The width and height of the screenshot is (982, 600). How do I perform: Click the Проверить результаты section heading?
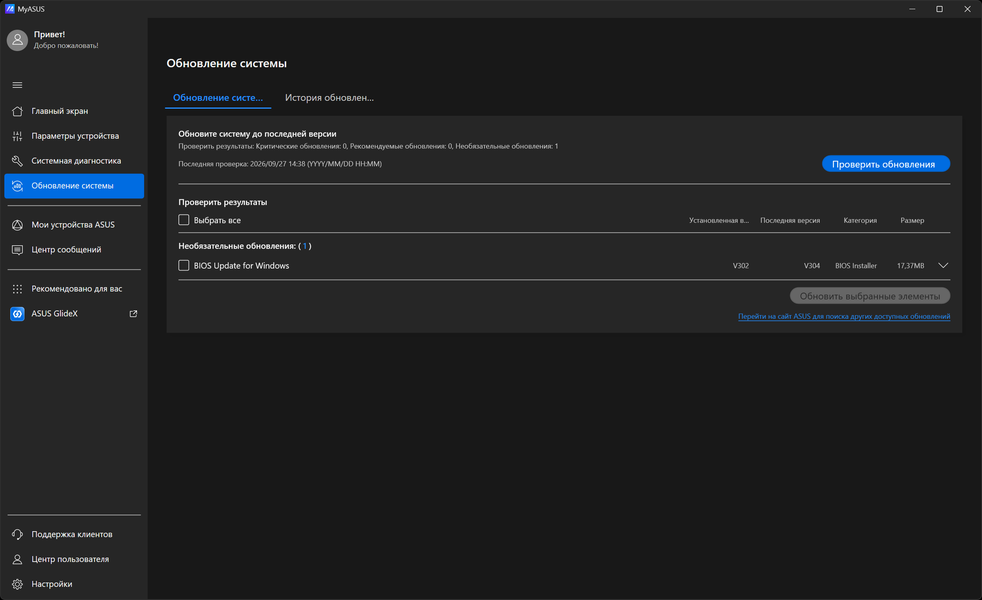tap(222, 202)
